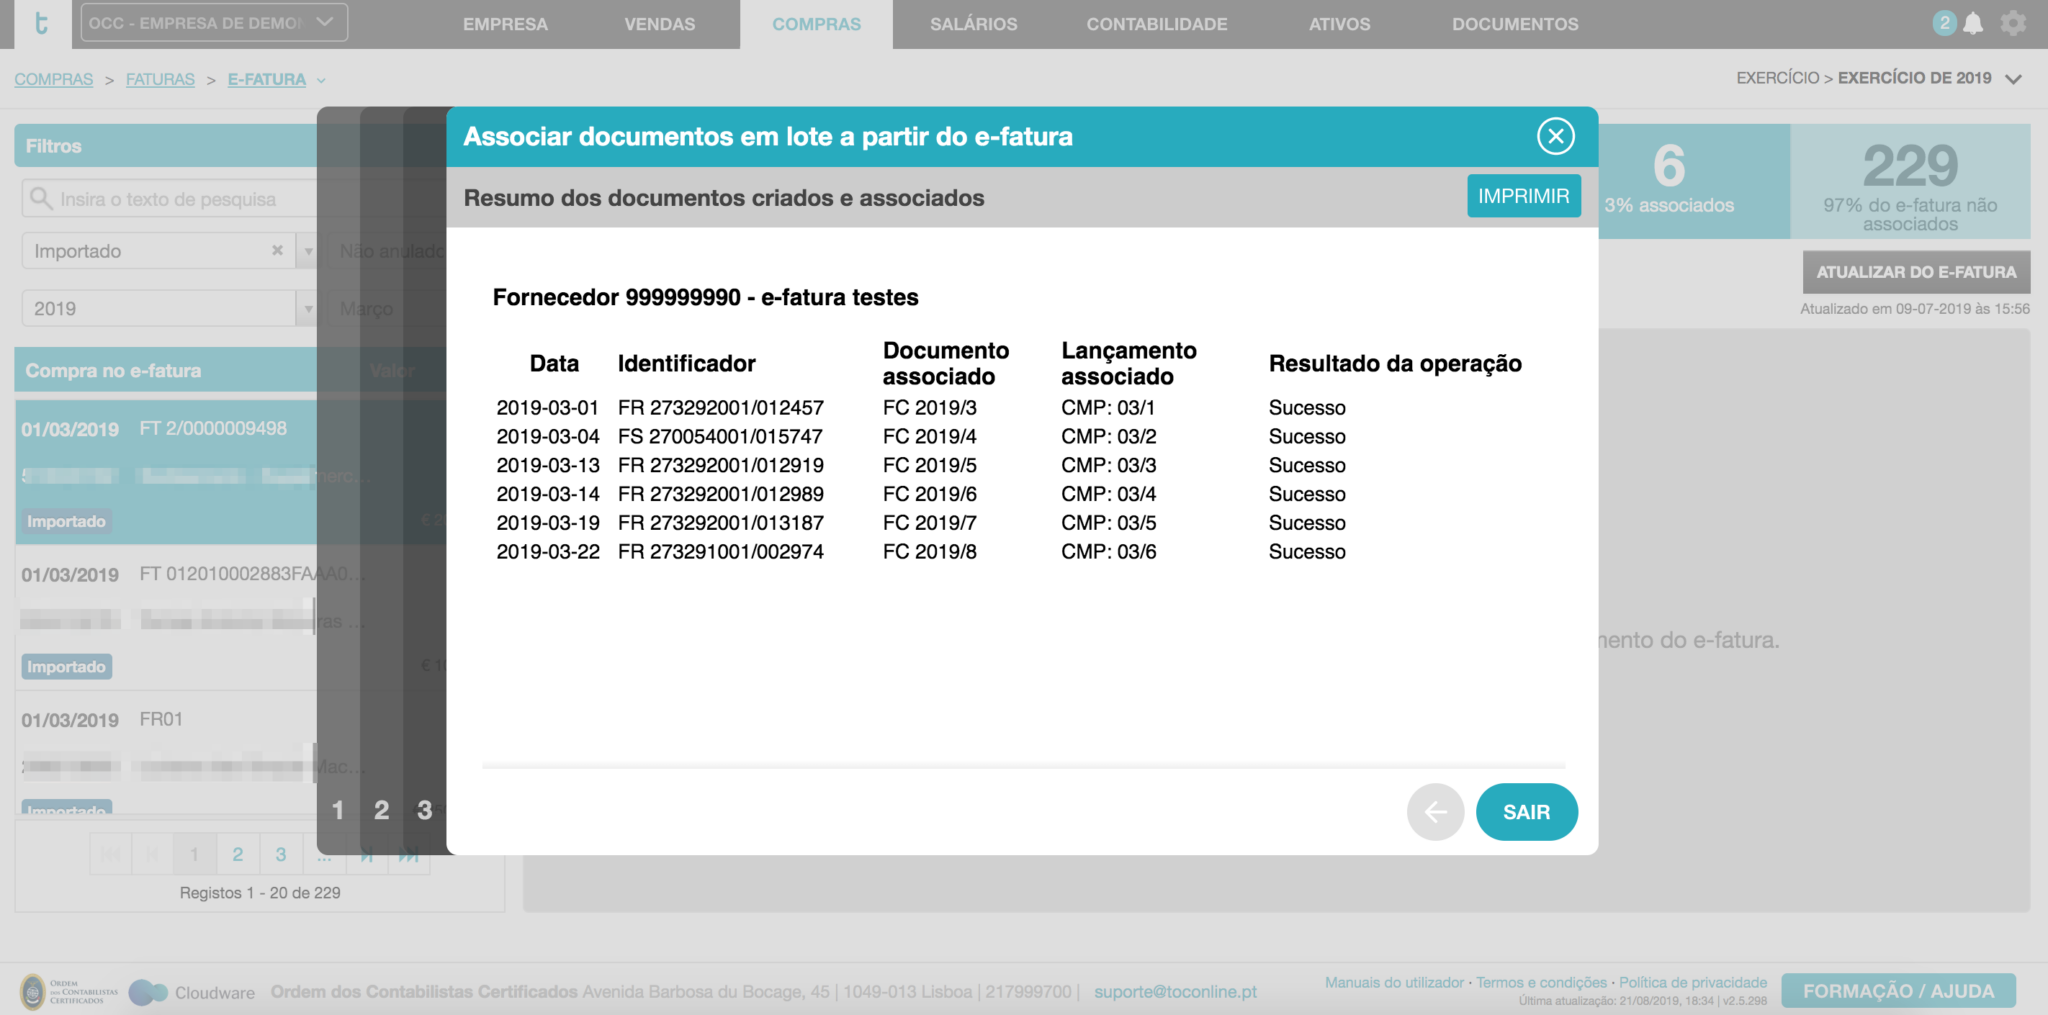Click the IMPRIMIR button
The image size is (2048, 1015).
[1524, 196]
